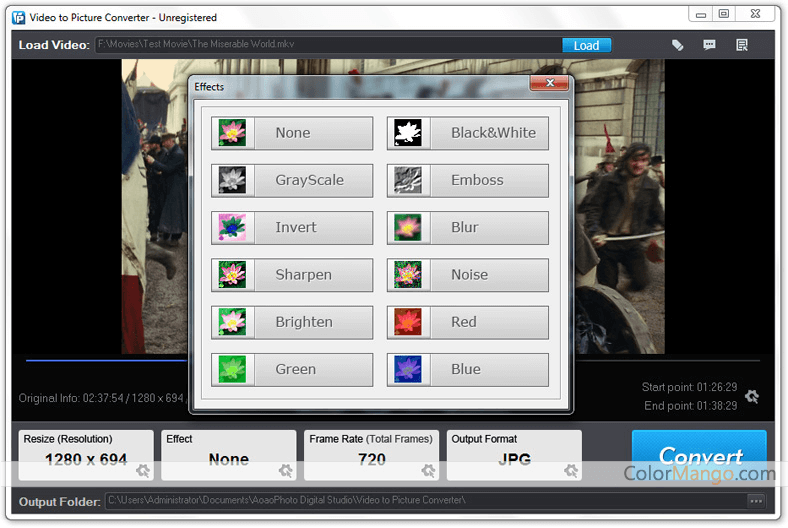Choose the Blur effect

click(x=468, y=227)
